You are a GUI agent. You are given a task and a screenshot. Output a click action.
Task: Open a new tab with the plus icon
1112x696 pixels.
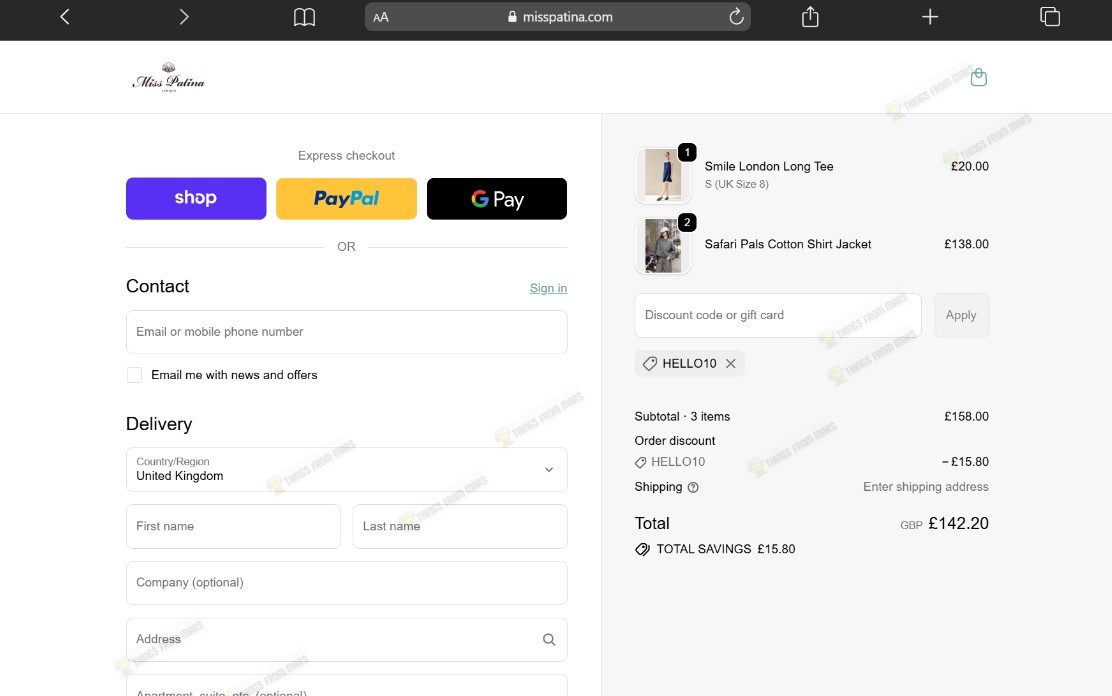click(x=930, y=16)
